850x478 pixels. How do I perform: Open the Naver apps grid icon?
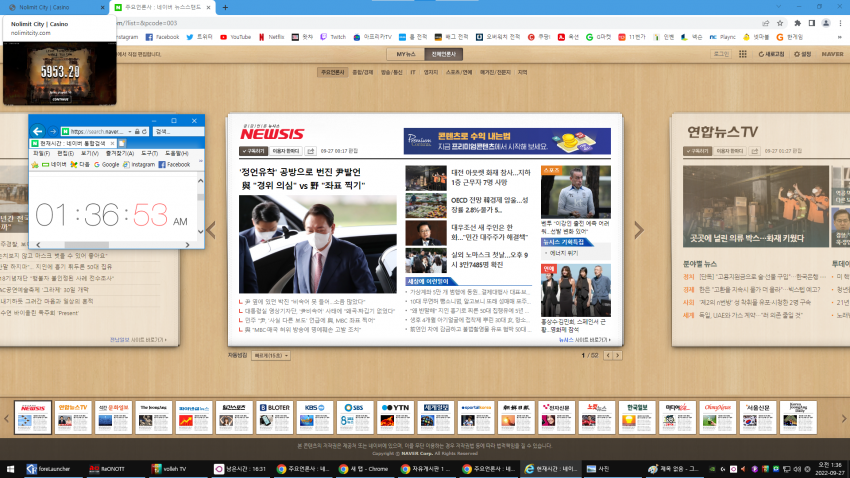tap(743, 54)
